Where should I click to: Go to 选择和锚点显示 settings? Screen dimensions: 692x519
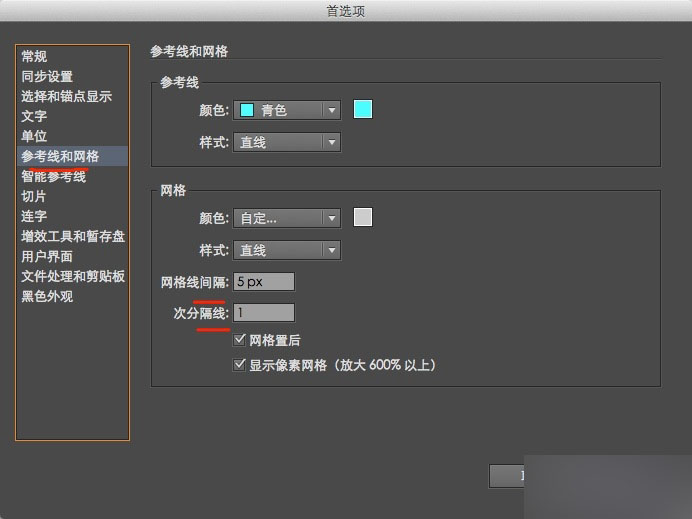coord(66,97)
